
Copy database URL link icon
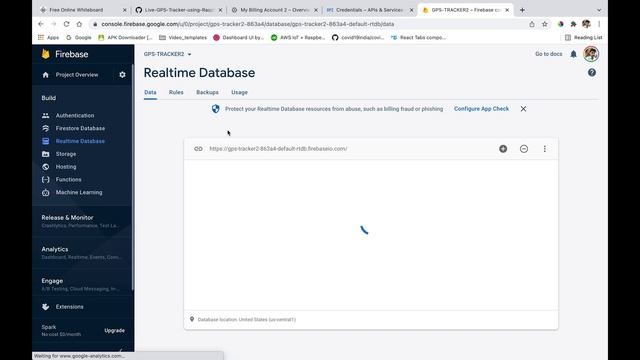[x=198, y=149]
